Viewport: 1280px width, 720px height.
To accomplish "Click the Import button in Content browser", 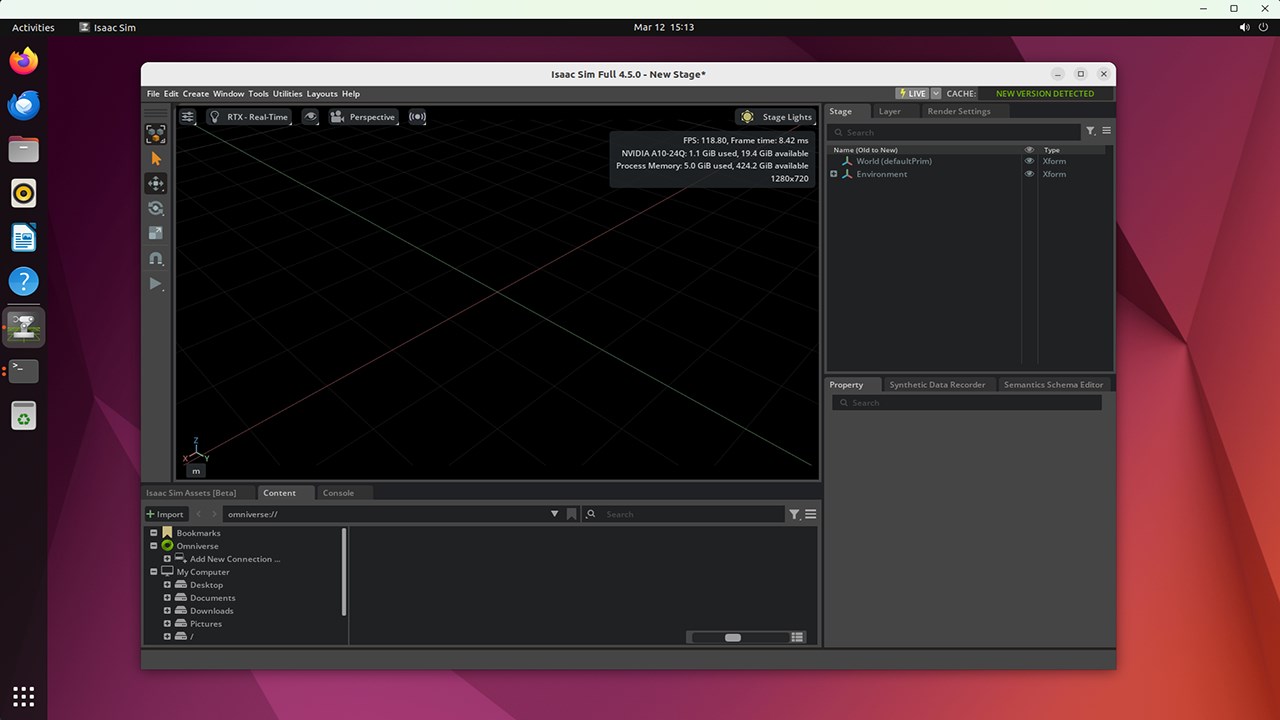I will pos(166,514).
